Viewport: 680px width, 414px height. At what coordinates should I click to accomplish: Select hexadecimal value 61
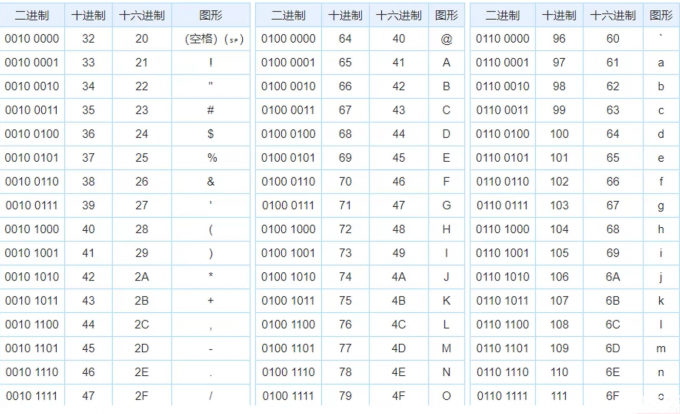pyautogui.click(x=613, y=62)
